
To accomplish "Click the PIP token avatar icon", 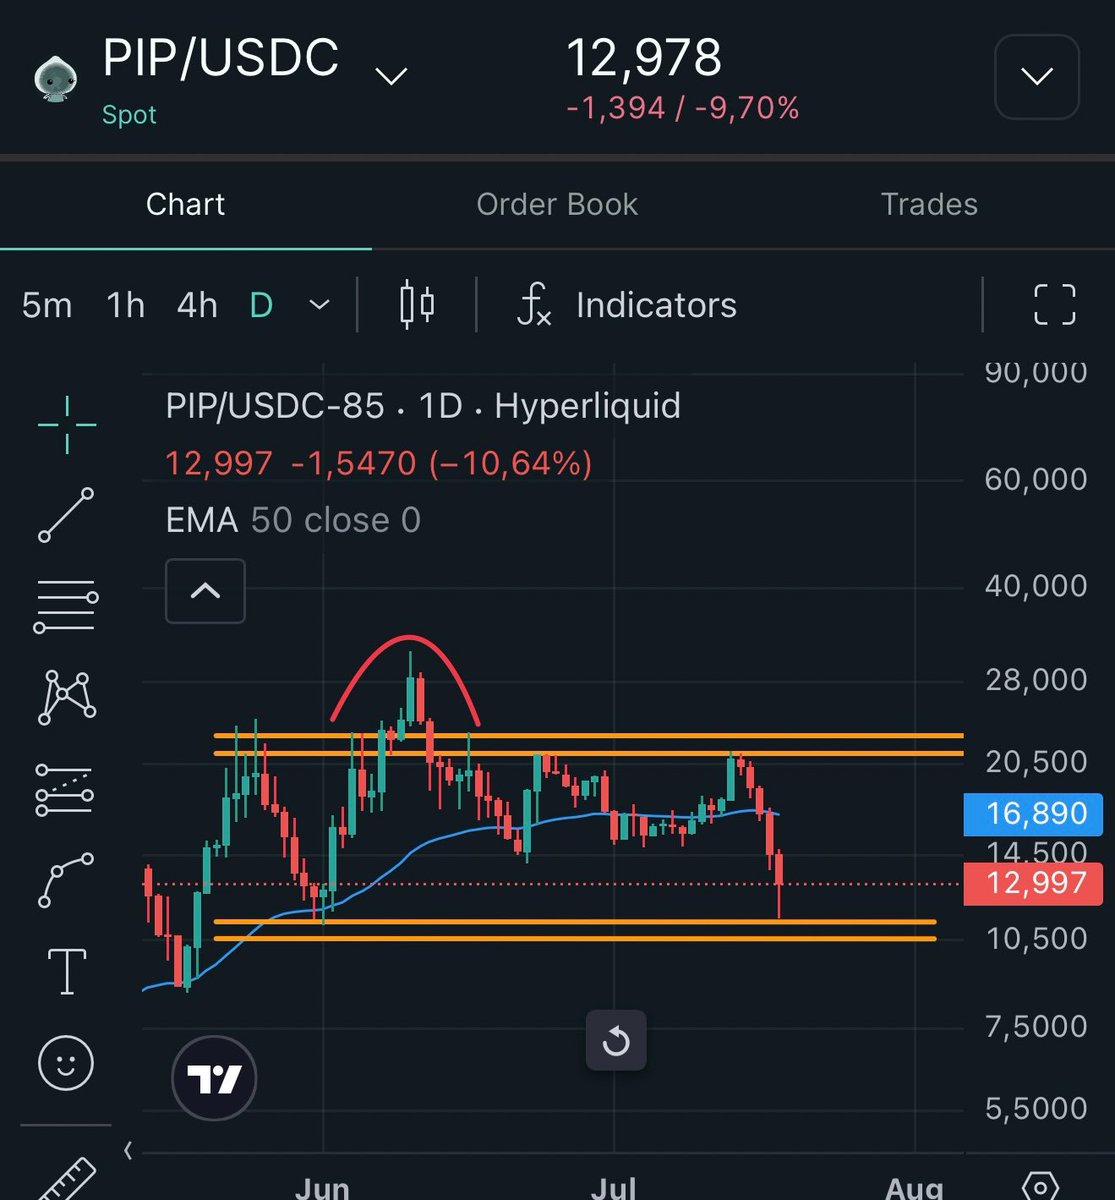I will [56, 80].
